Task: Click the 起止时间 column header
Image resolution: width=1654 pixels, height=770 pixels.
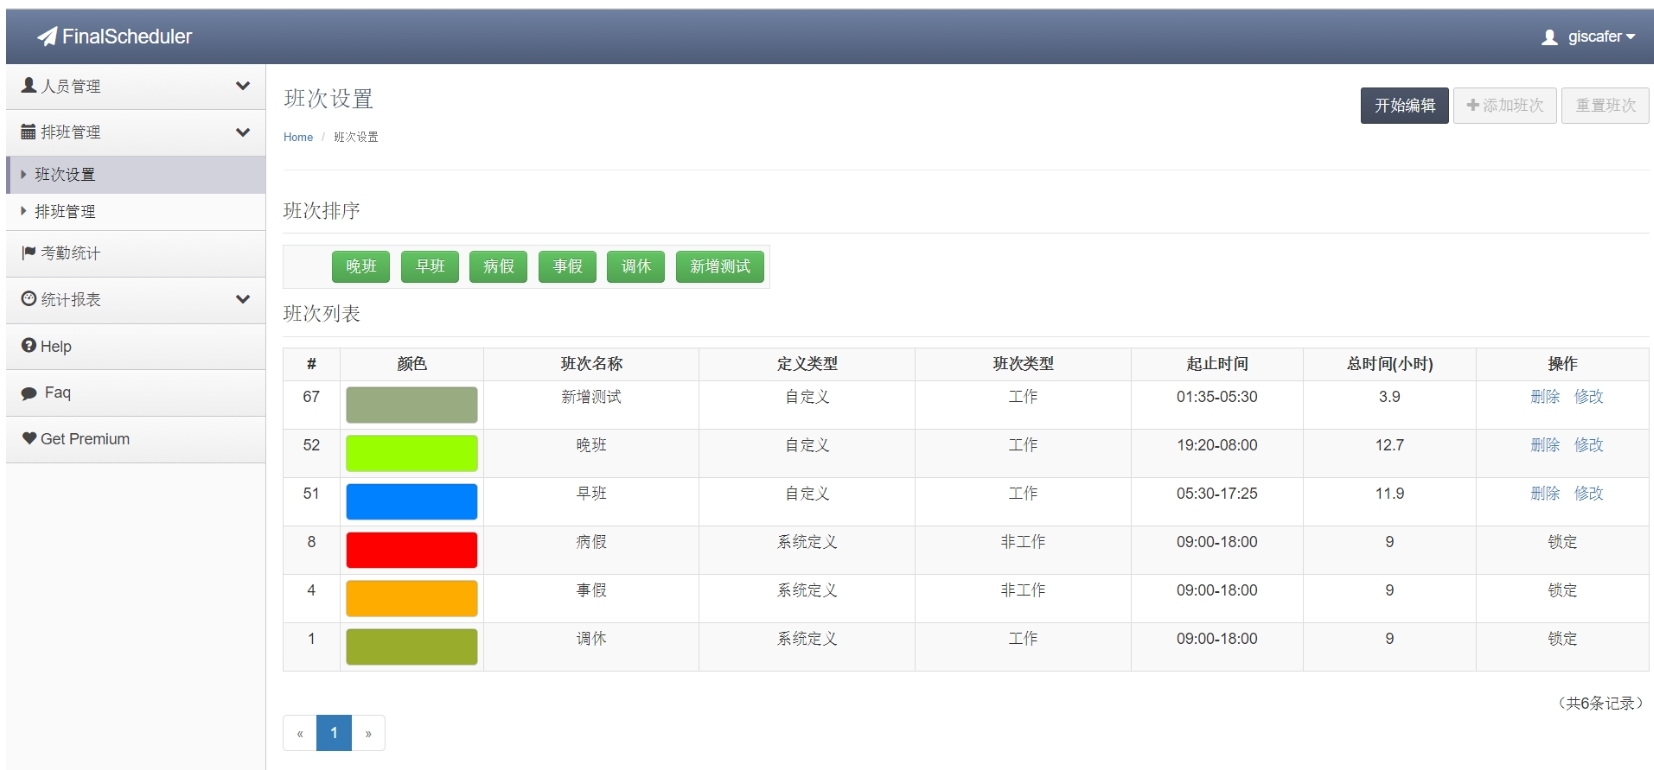Action: click(1217, 364)
